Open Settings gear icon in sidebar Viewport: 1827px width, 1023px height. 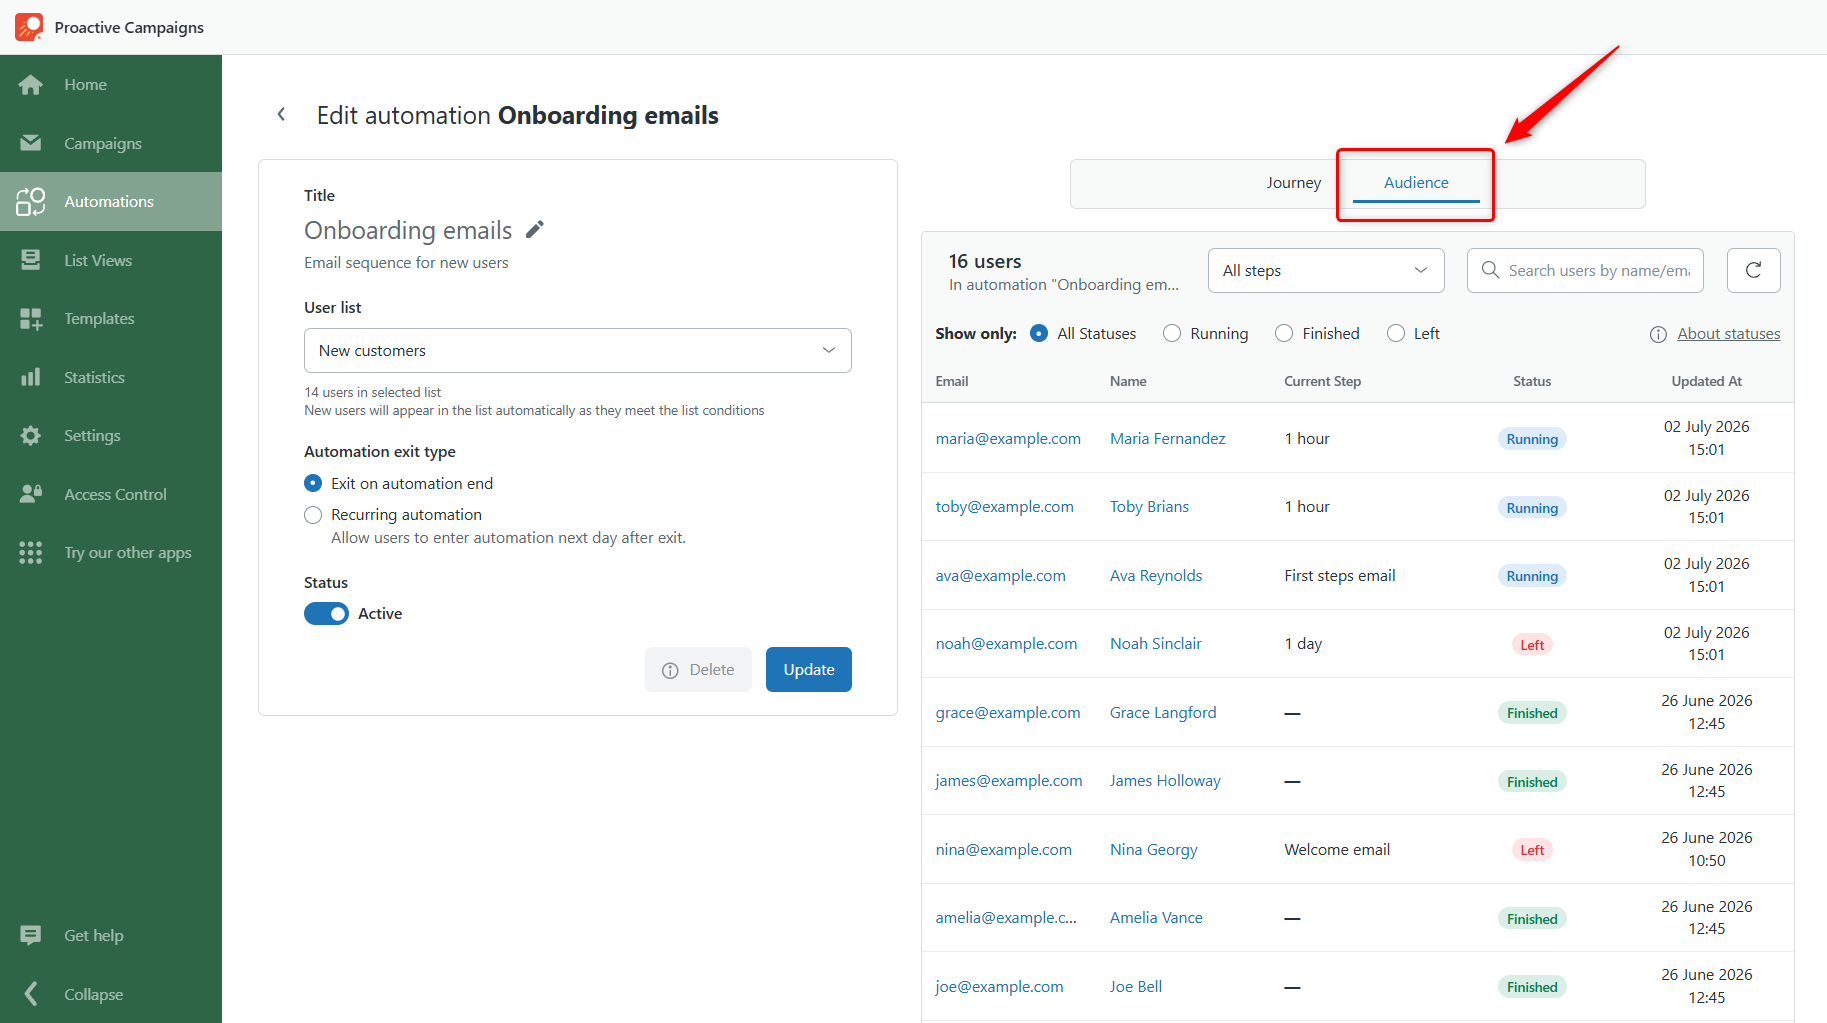(31, 436)
